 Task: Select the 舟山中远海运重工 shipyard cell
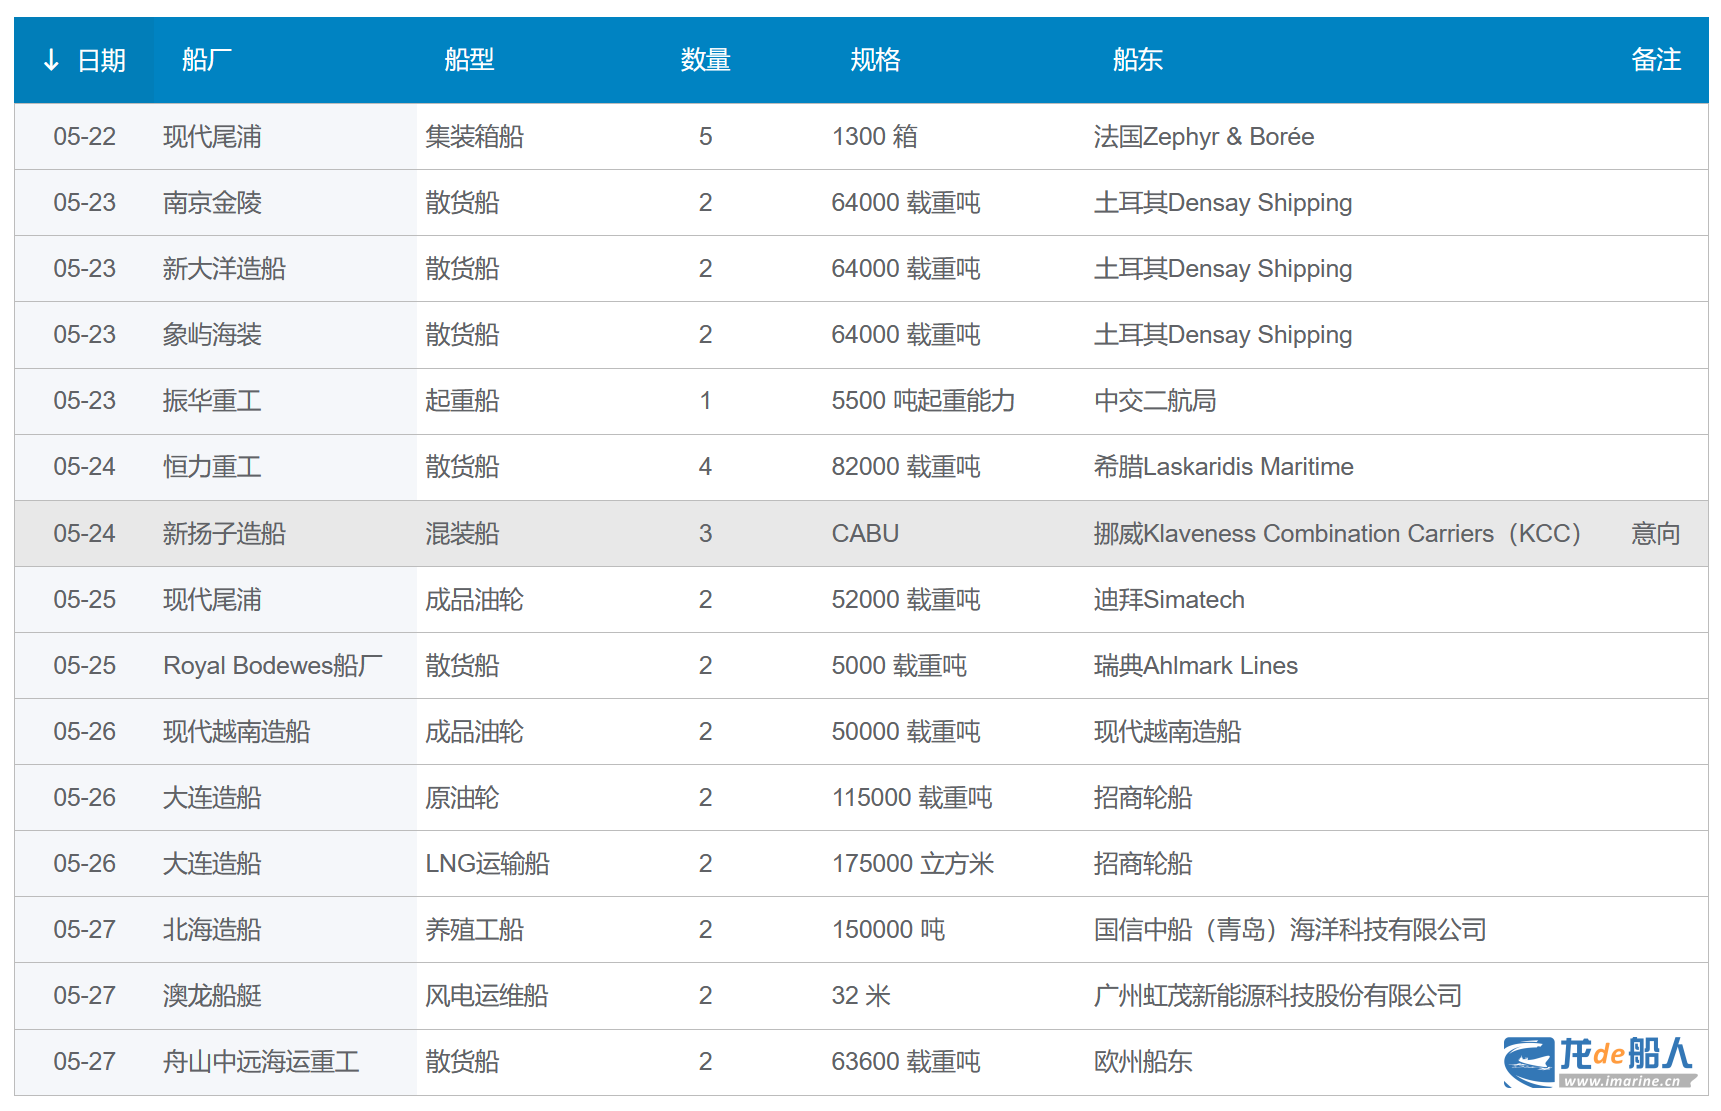[x=261, y=1062]
